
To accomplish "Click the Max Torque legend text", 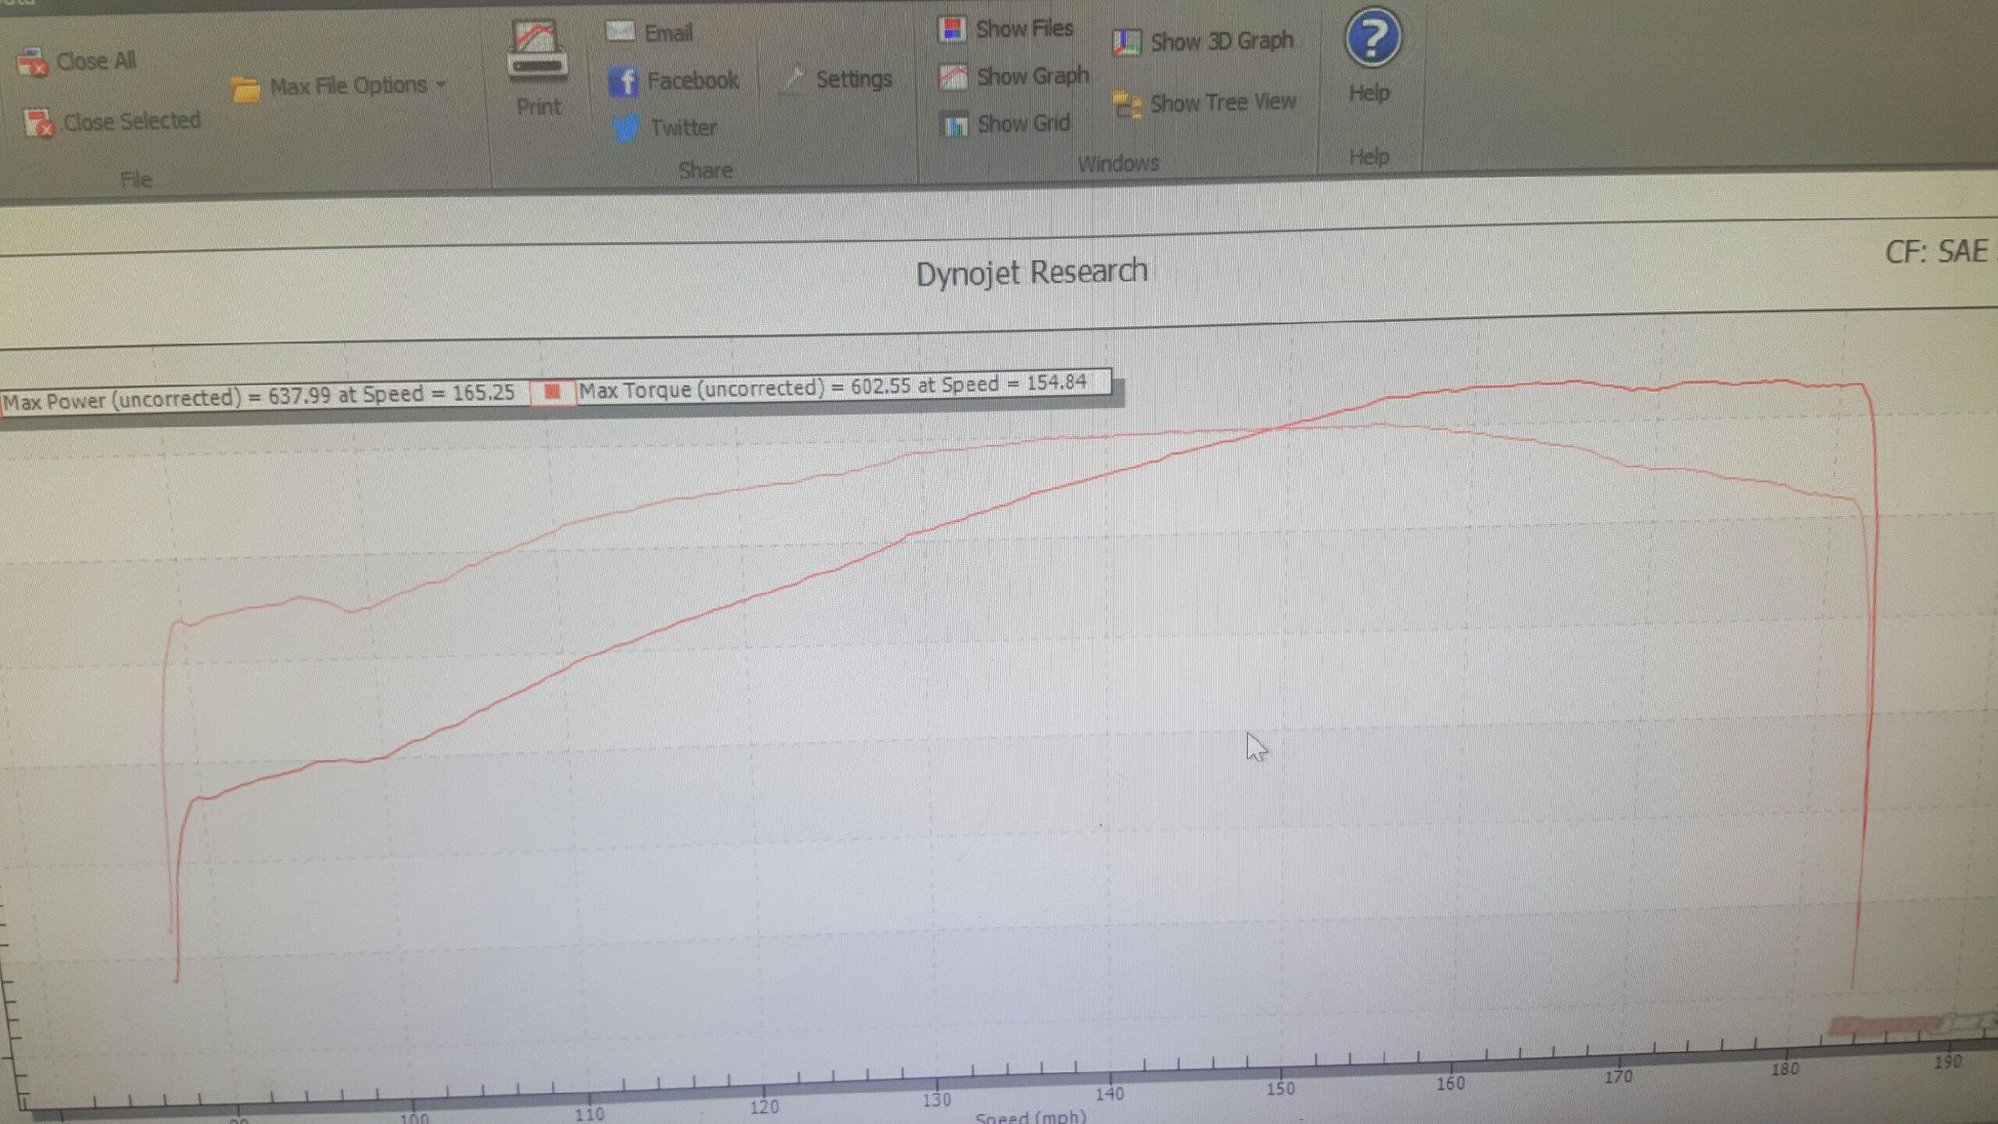I will point(832,386).
